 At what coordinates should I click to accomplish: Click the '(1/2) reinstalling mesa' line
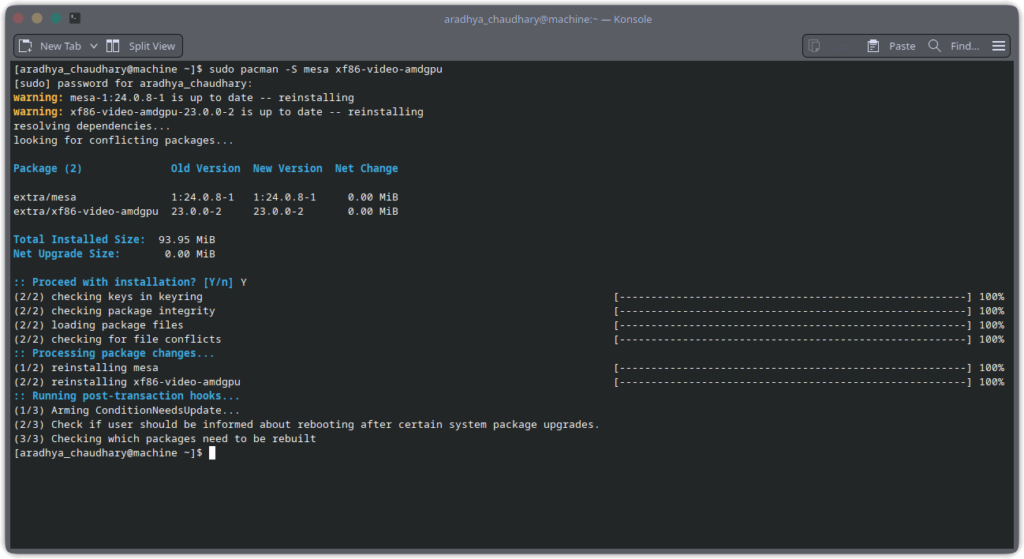[86, 368]
